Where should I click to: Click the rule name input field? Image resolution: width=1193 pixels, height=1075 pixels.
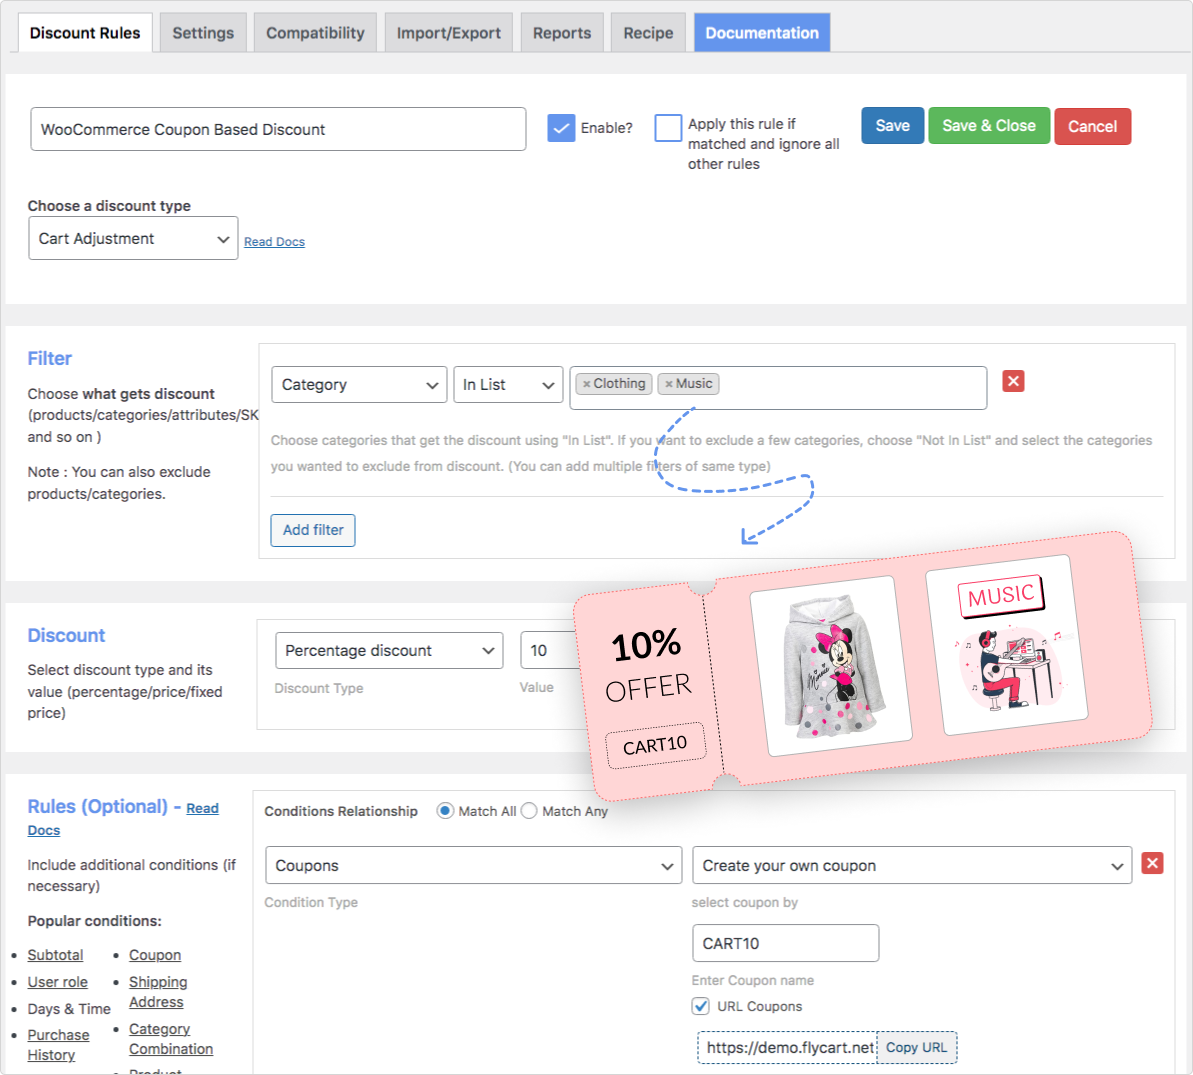(x=278, y=129)
